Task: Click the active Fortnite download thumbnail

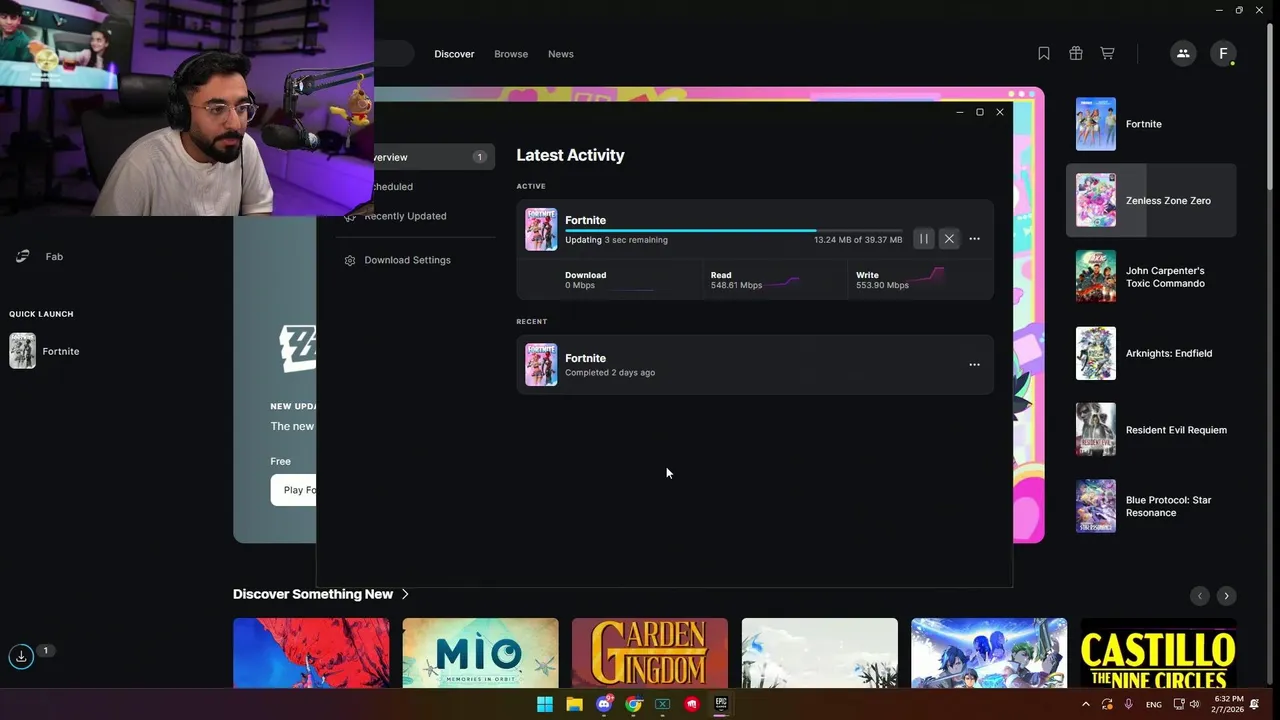Action: 541,229
